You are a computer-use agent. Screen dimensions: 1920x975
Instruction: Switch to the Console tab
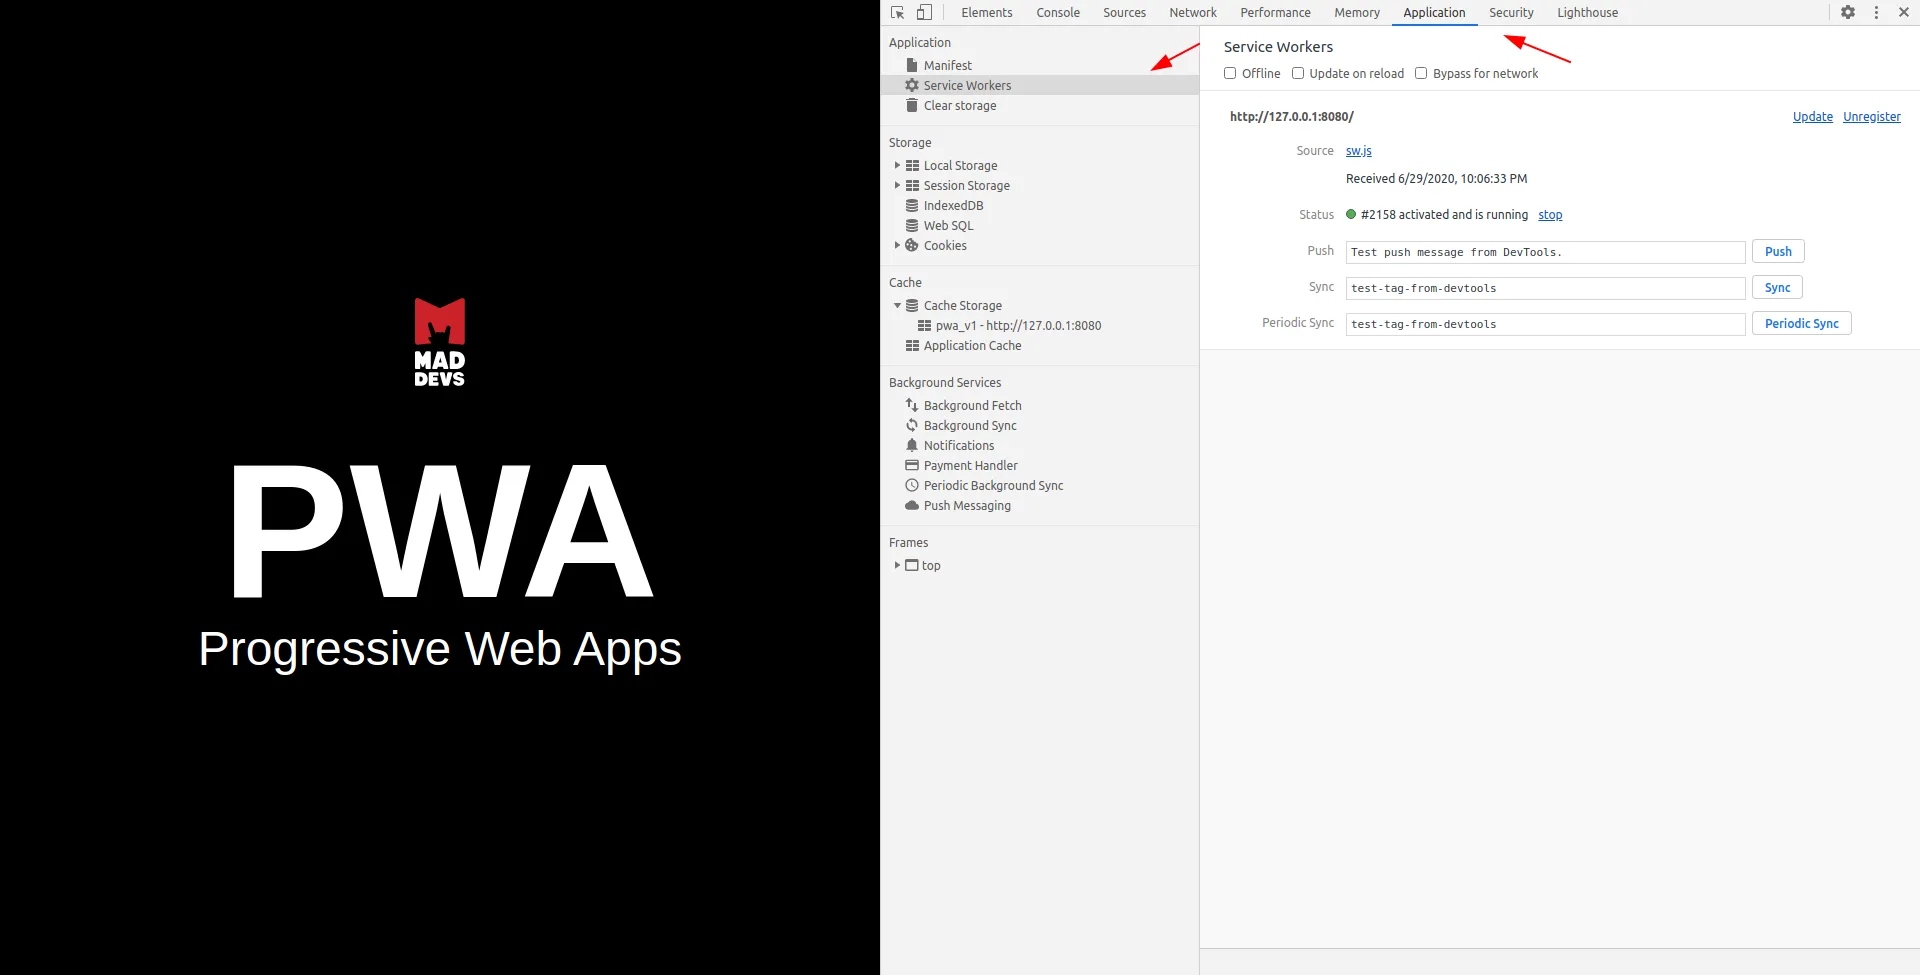(x=1058, y=13)
